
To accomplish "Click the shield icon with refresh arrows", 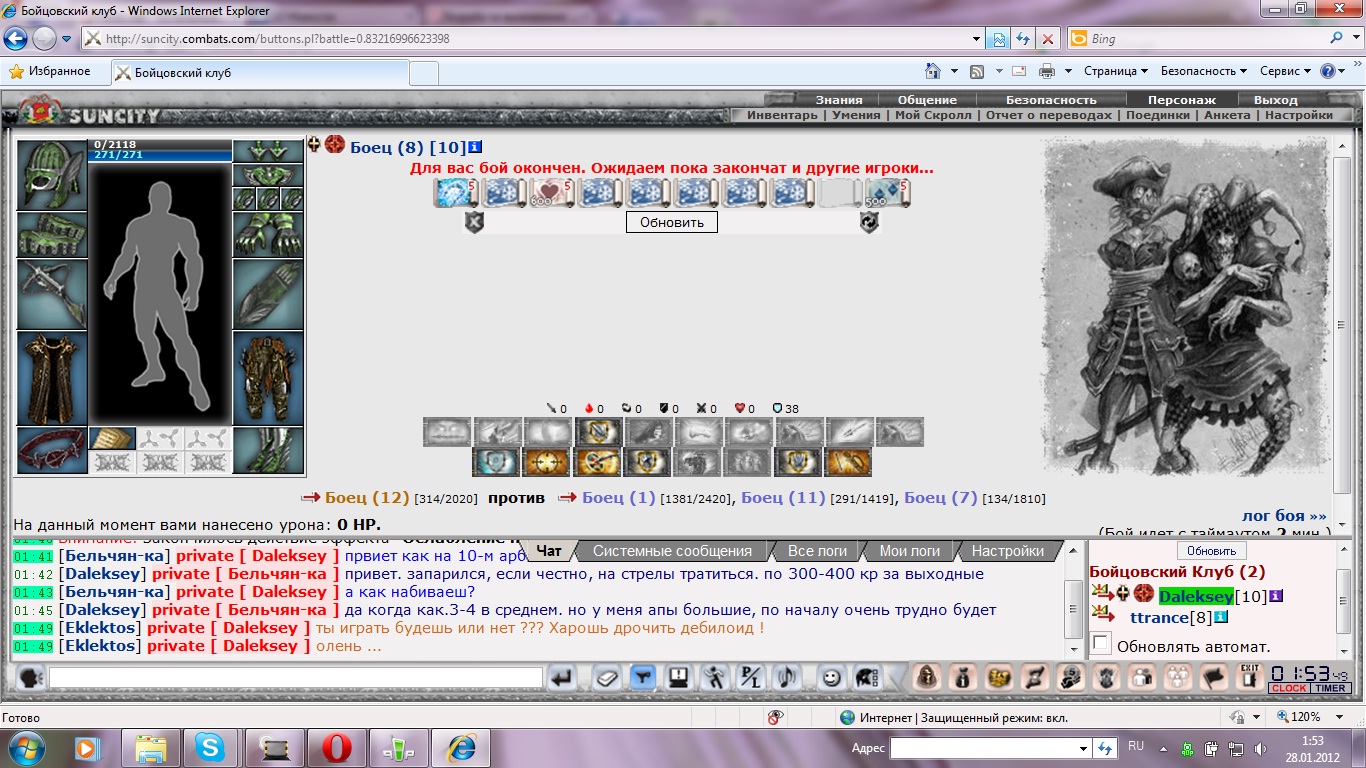I will 869,223.
